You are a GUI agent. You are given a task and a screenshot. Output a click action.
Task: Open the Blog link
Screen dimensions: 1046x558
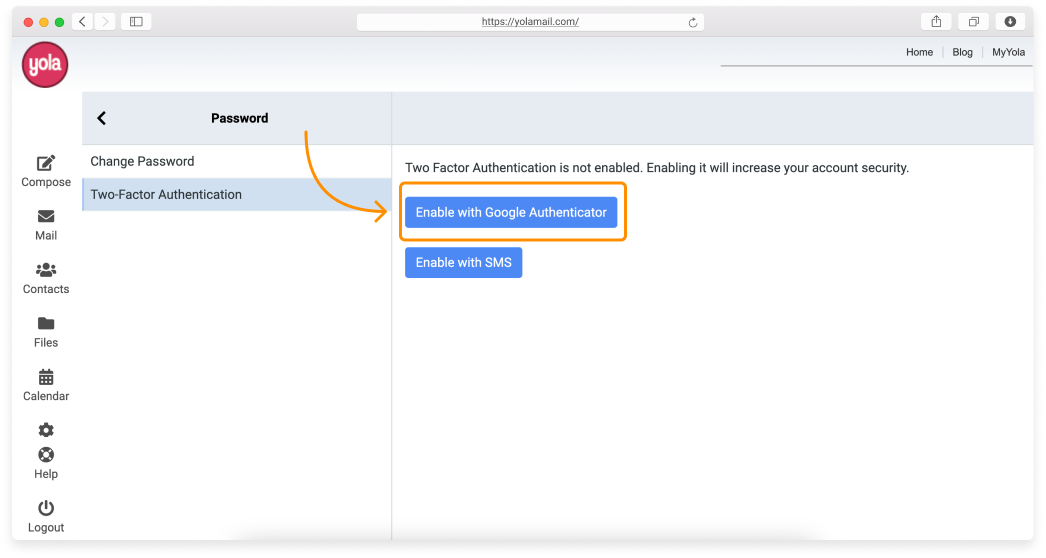[962, 52]
